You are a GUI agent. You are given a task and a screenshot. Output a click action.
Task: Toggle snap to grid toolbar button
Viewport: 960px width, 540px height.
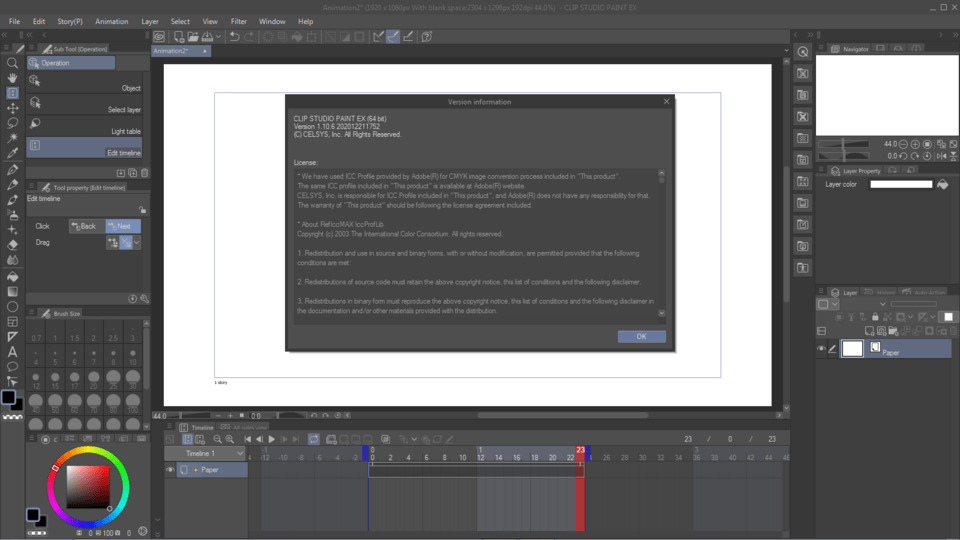coord(408,37)
